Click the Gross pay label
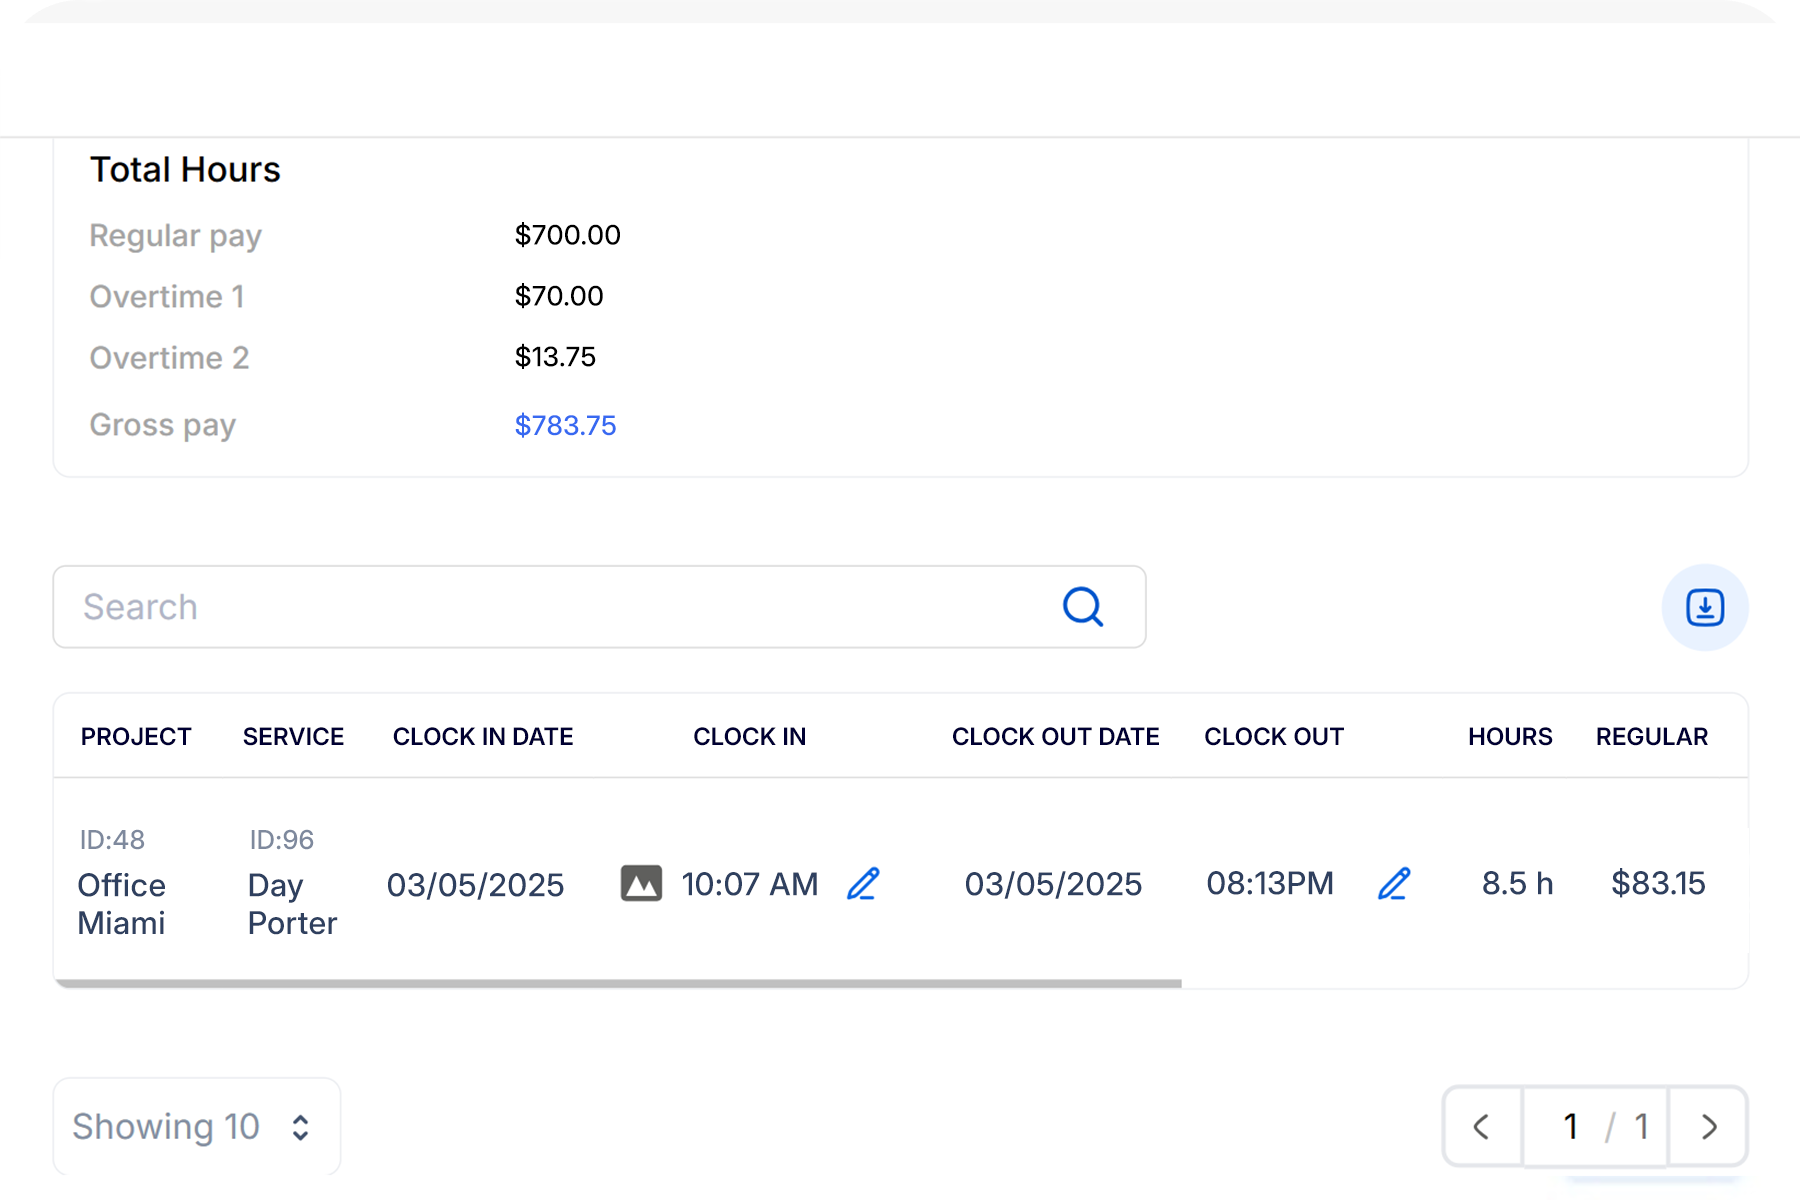 point(163,426)
